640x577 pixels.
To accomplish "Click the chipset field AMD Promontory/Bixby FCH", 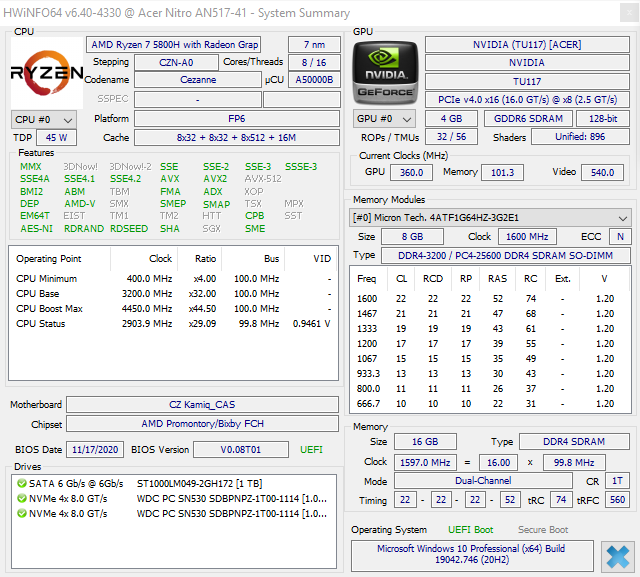I will (202, 424).
